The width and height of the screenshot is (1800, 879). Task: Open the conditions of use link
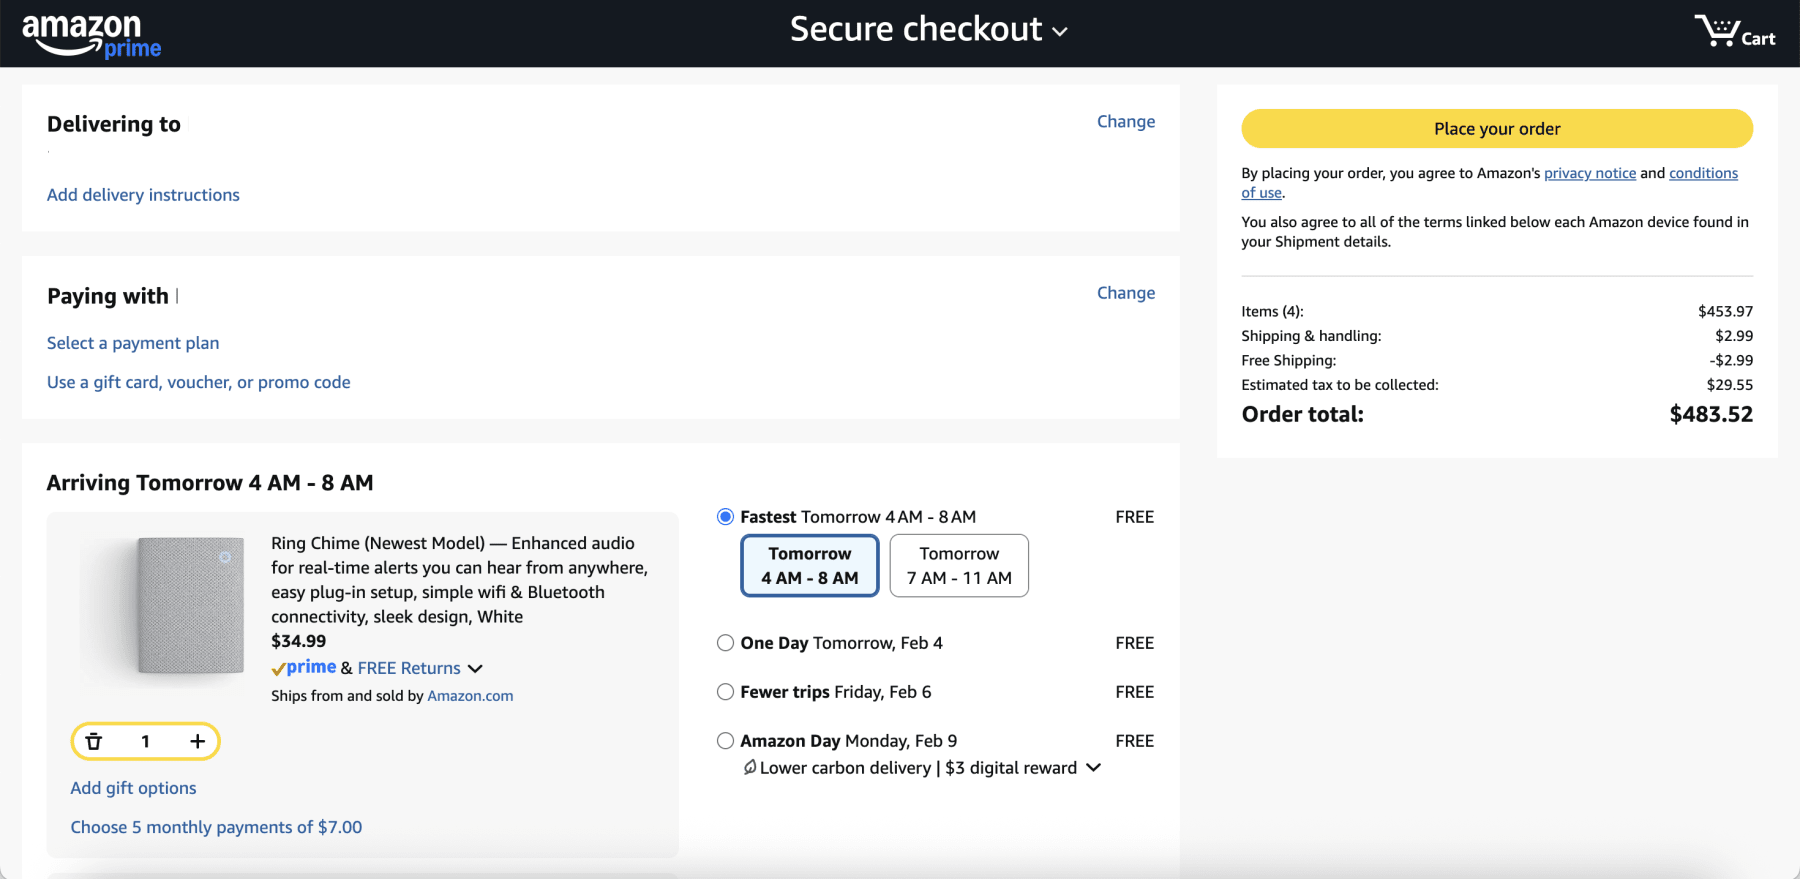click(1703, 173)
